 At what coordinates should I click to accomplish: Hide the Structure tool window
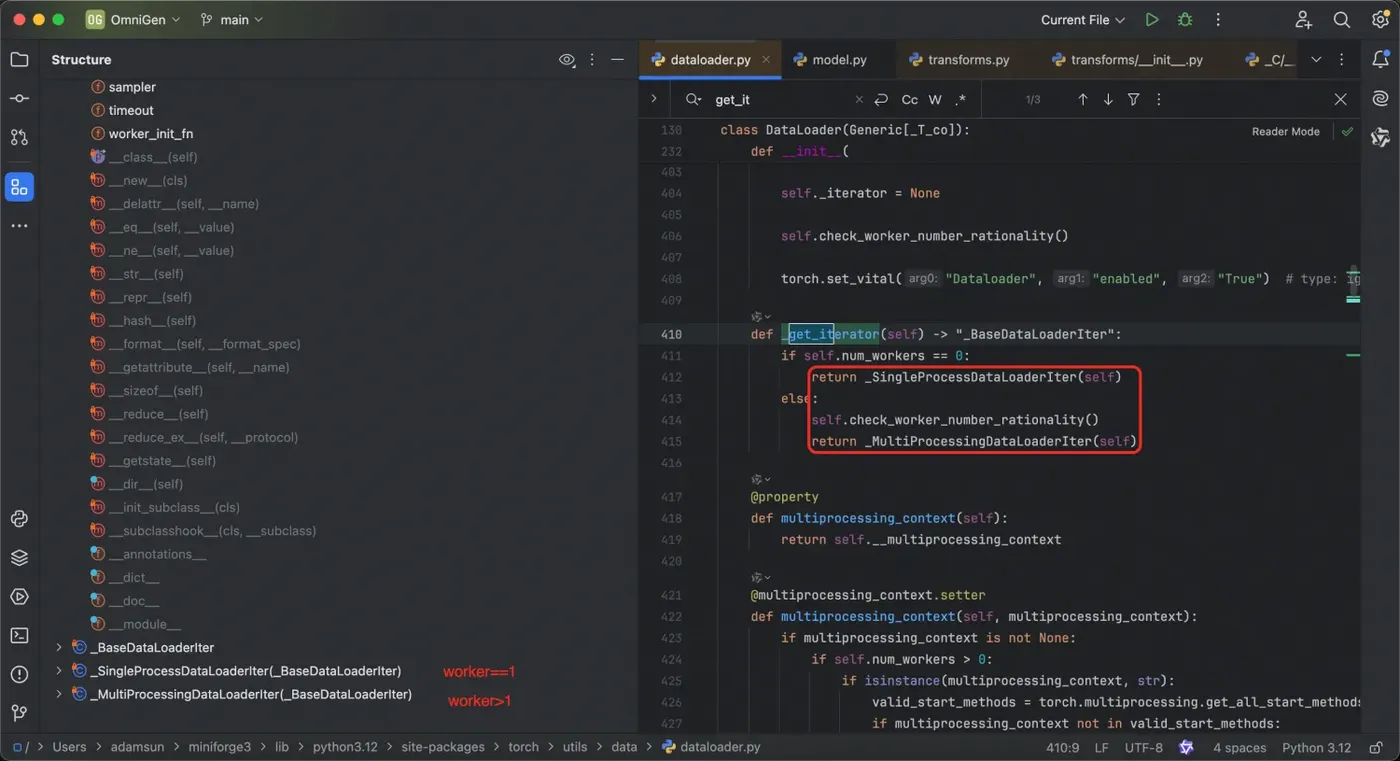pyautogui.click(x=618, y=60)
